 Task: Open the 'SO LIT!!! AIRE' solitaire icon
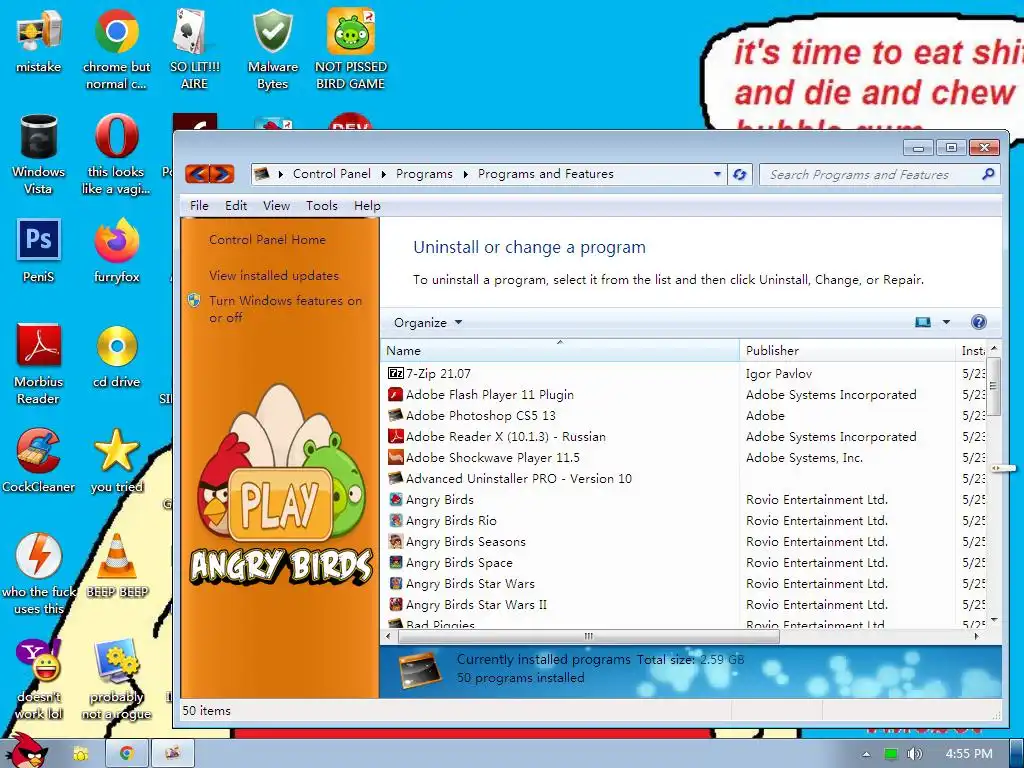pos(194,50)
